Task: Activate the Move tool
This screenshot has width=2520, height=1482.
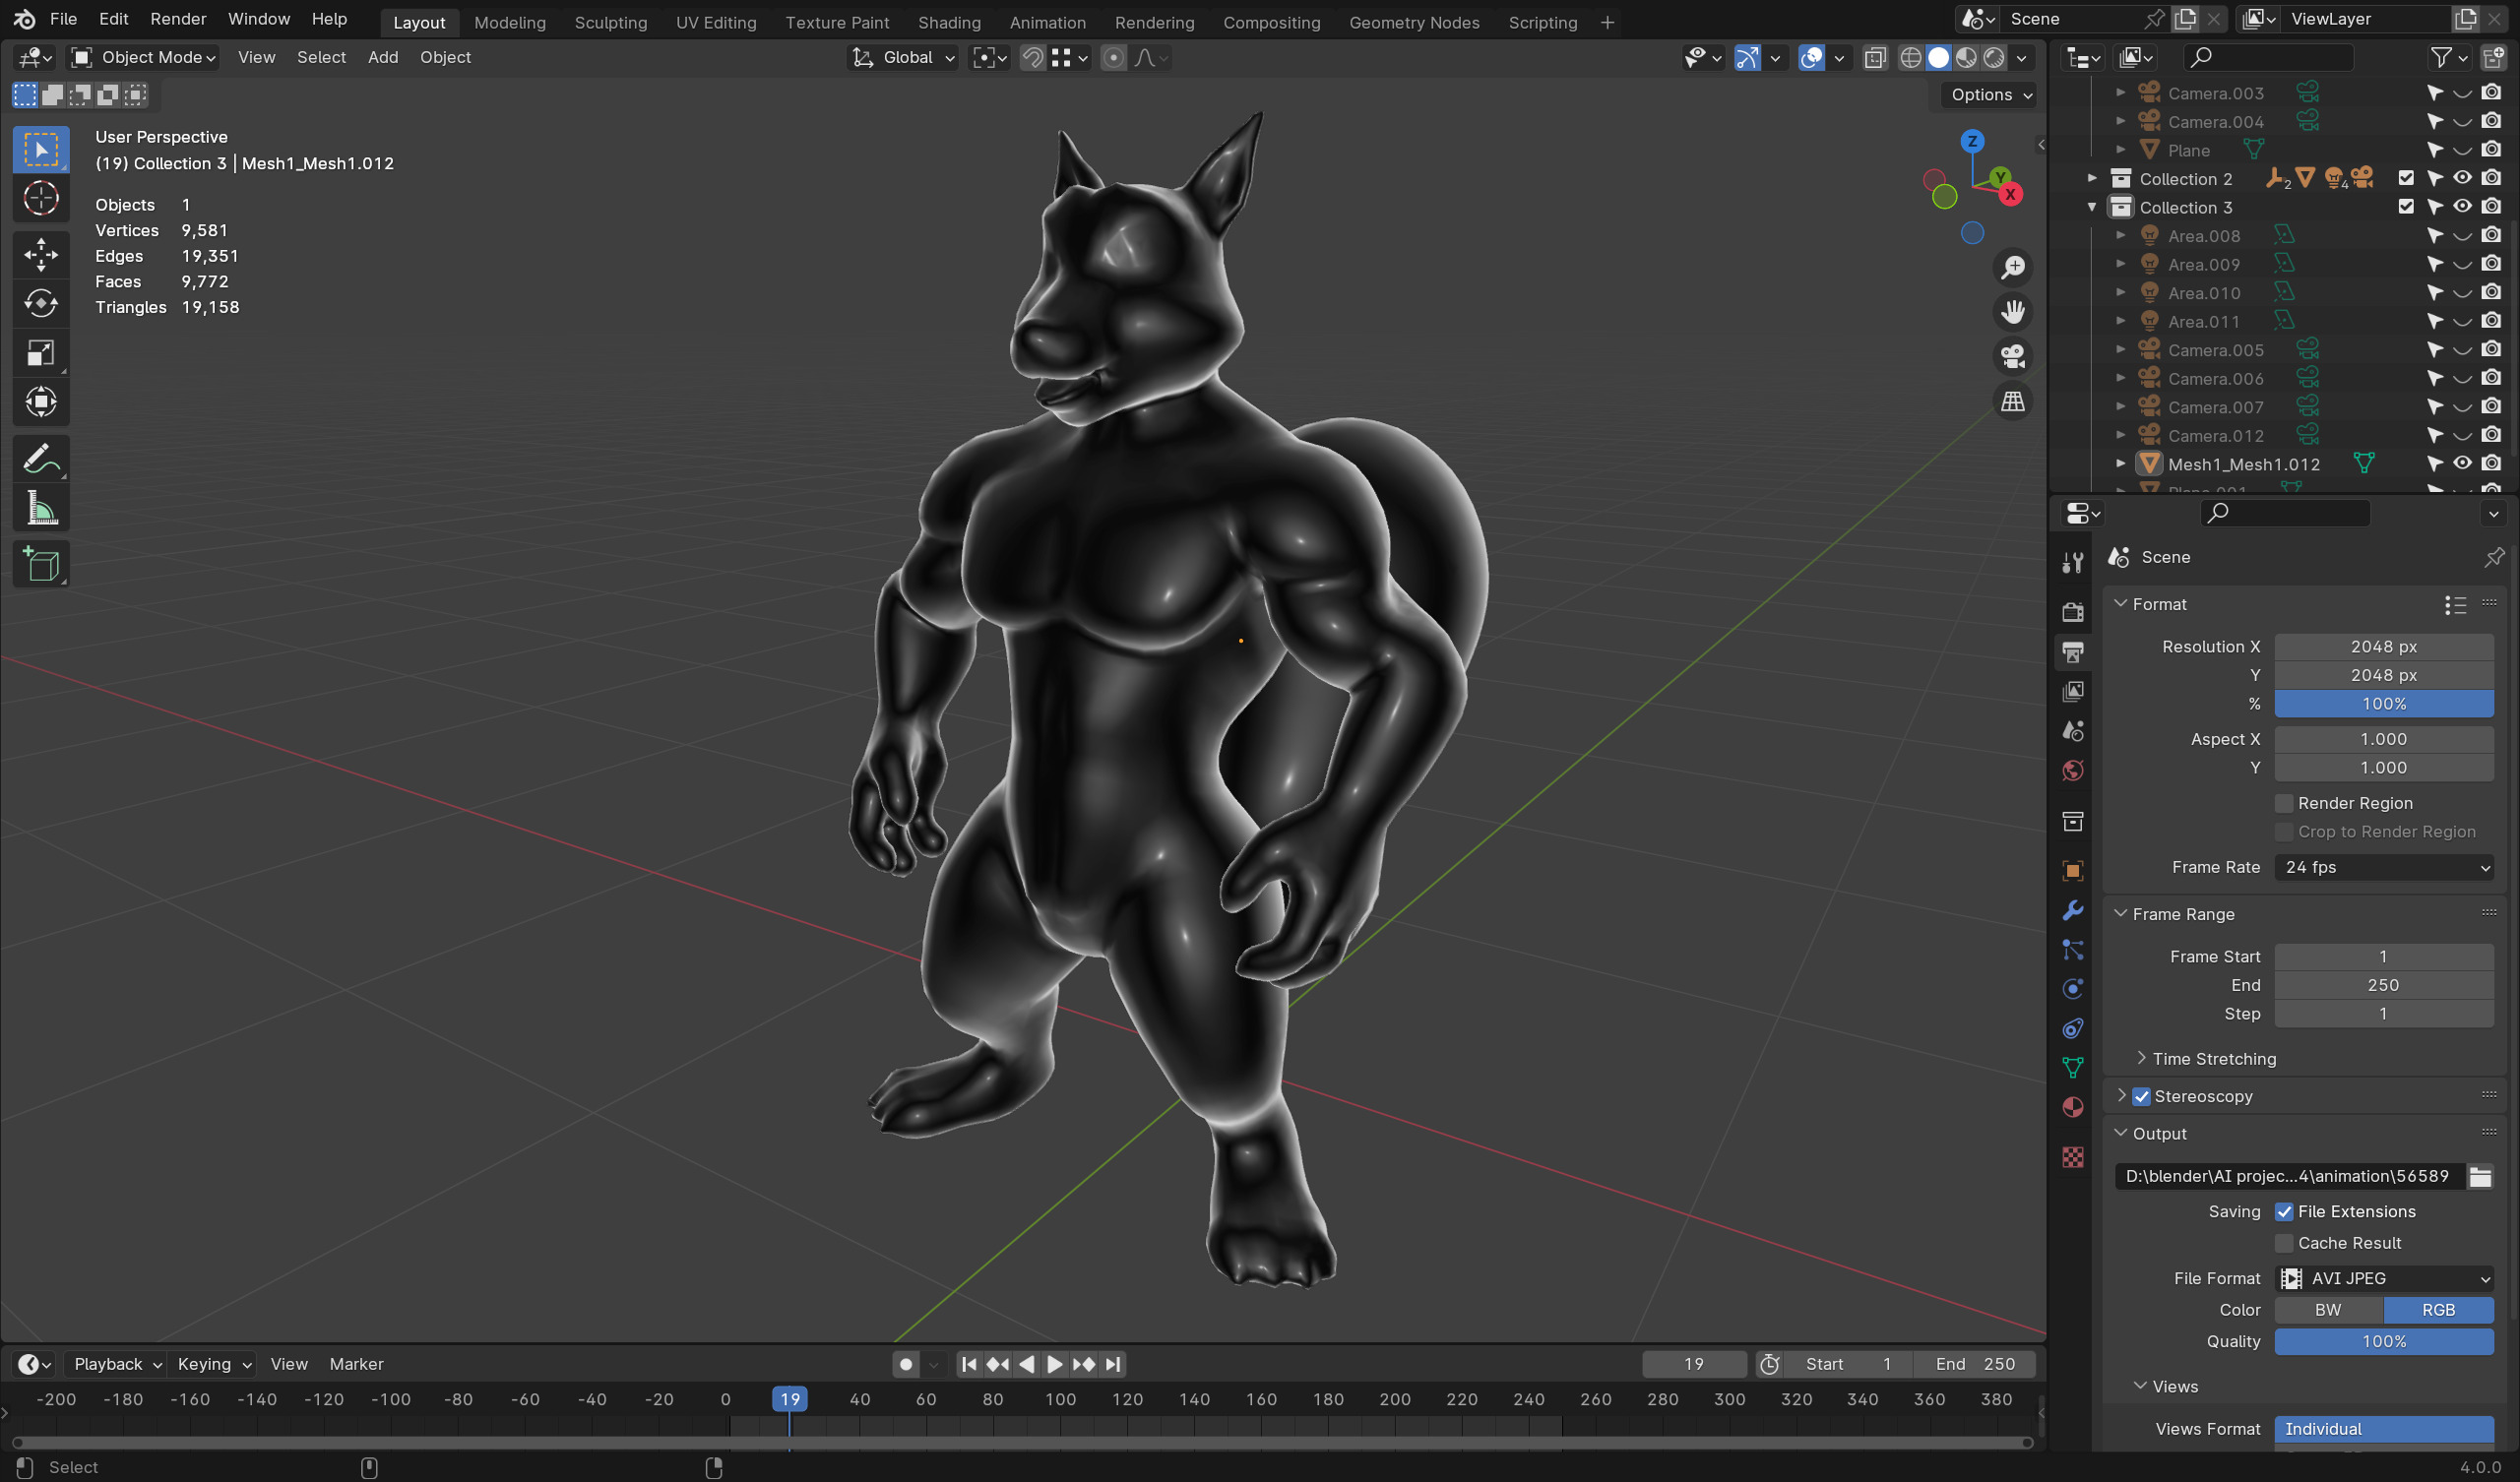Action: point(41,254)
